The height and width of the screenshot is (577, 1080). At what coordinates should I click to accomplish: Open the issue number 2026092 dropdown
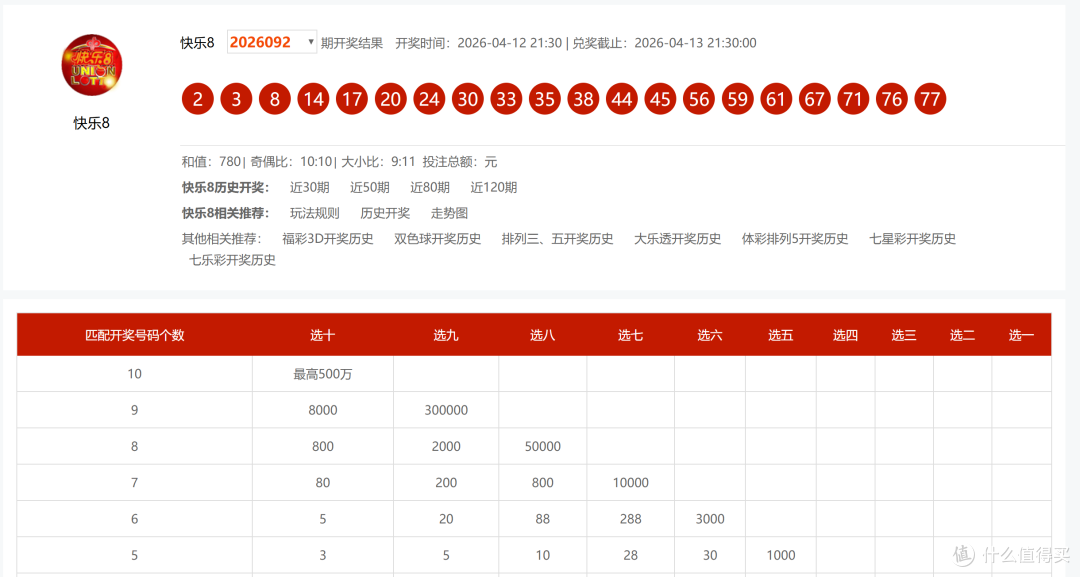point(271,42)
